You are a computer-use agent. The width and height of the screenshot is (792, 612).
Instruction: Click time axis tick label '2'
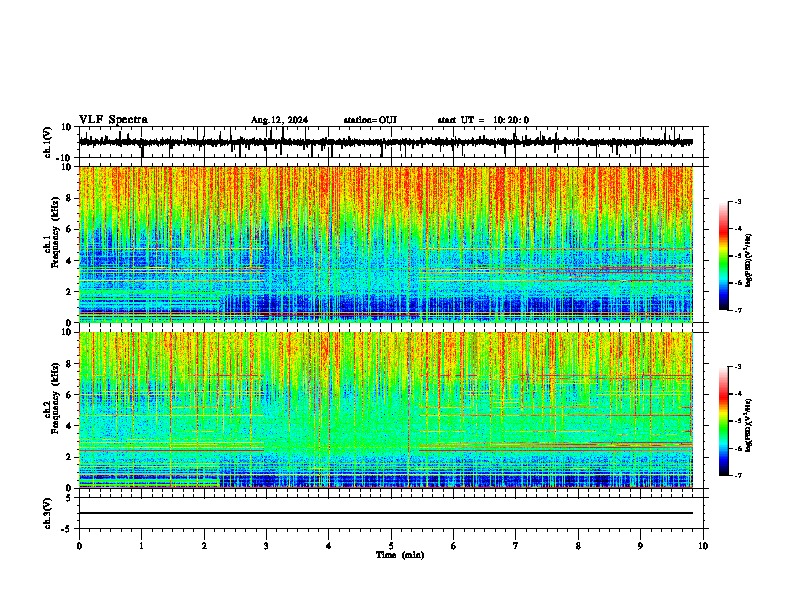(x=204, y=546)
